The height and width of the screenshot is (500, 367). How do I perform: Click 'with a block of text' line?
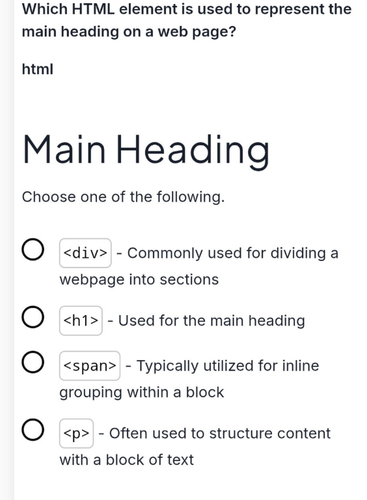click(127, 460)
